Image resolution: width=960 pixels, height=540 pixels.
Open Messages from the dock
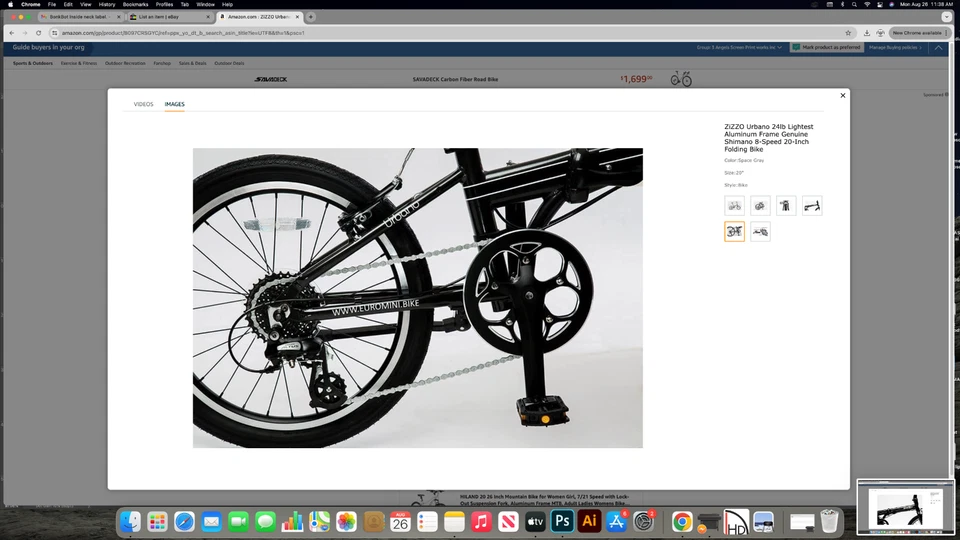(265, 522)
